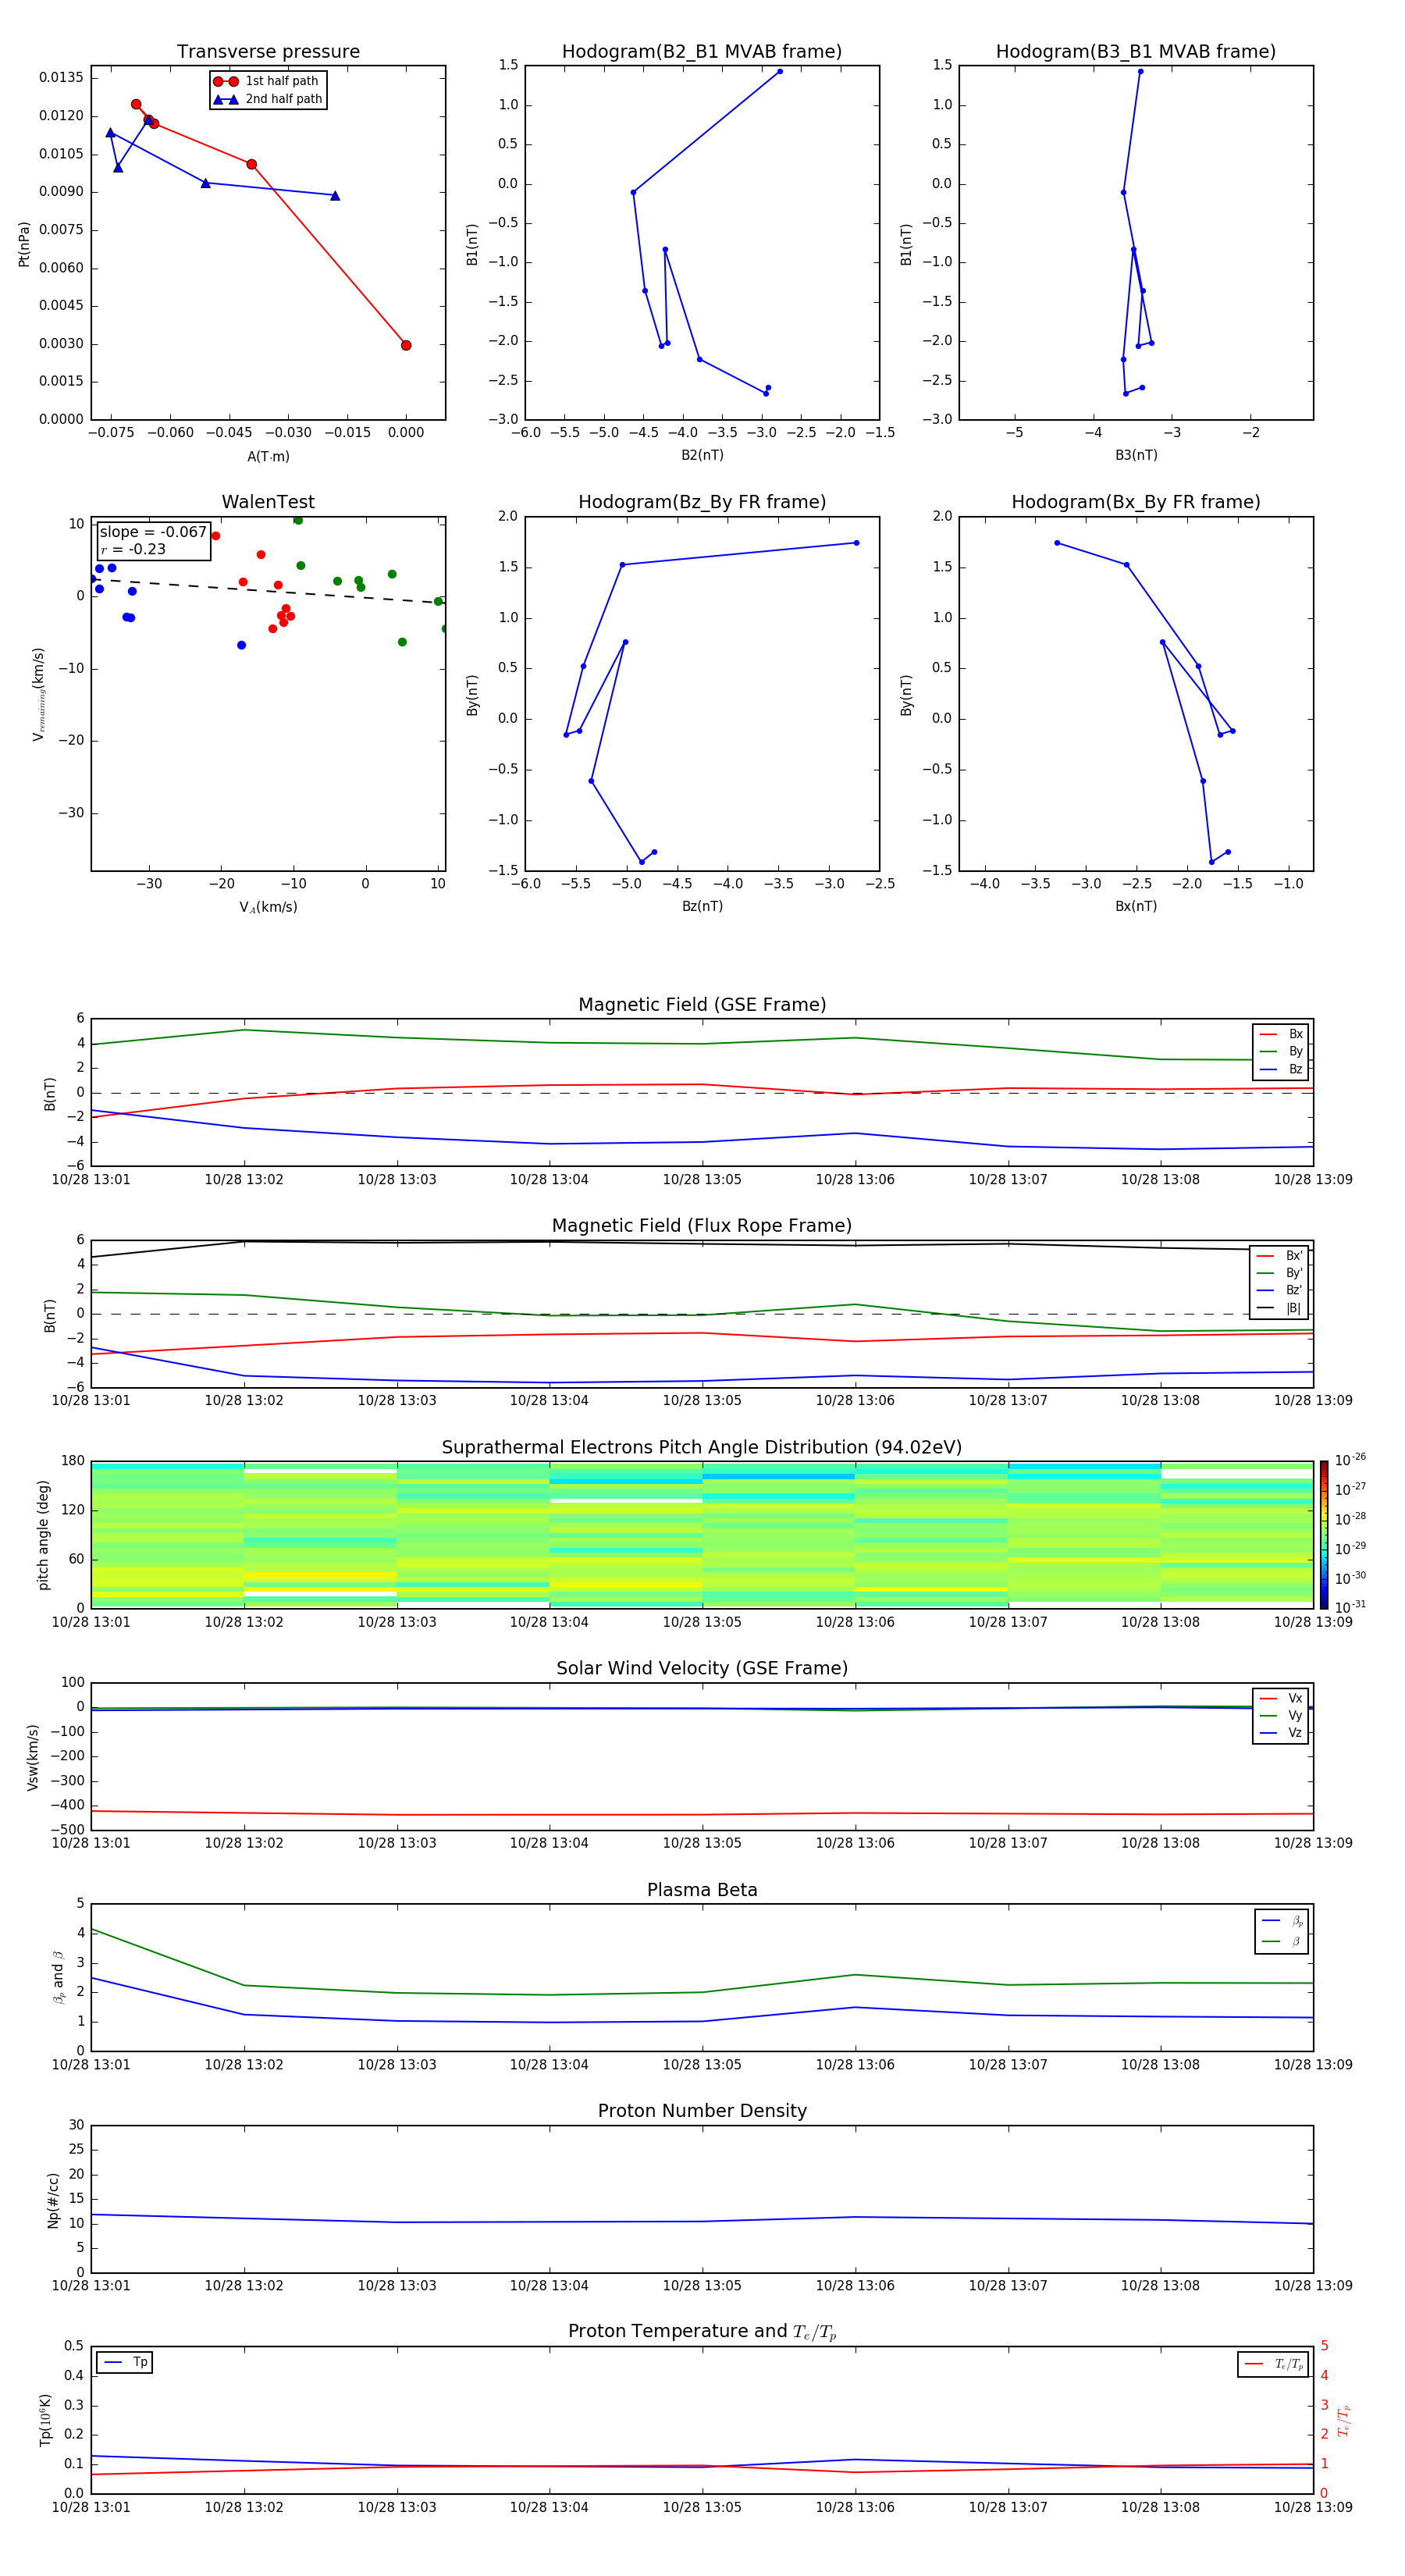Click By' legend entry in Flux Rope panel
The height and width of the screenshot is (2576, 1405).
[1279, 1273]
